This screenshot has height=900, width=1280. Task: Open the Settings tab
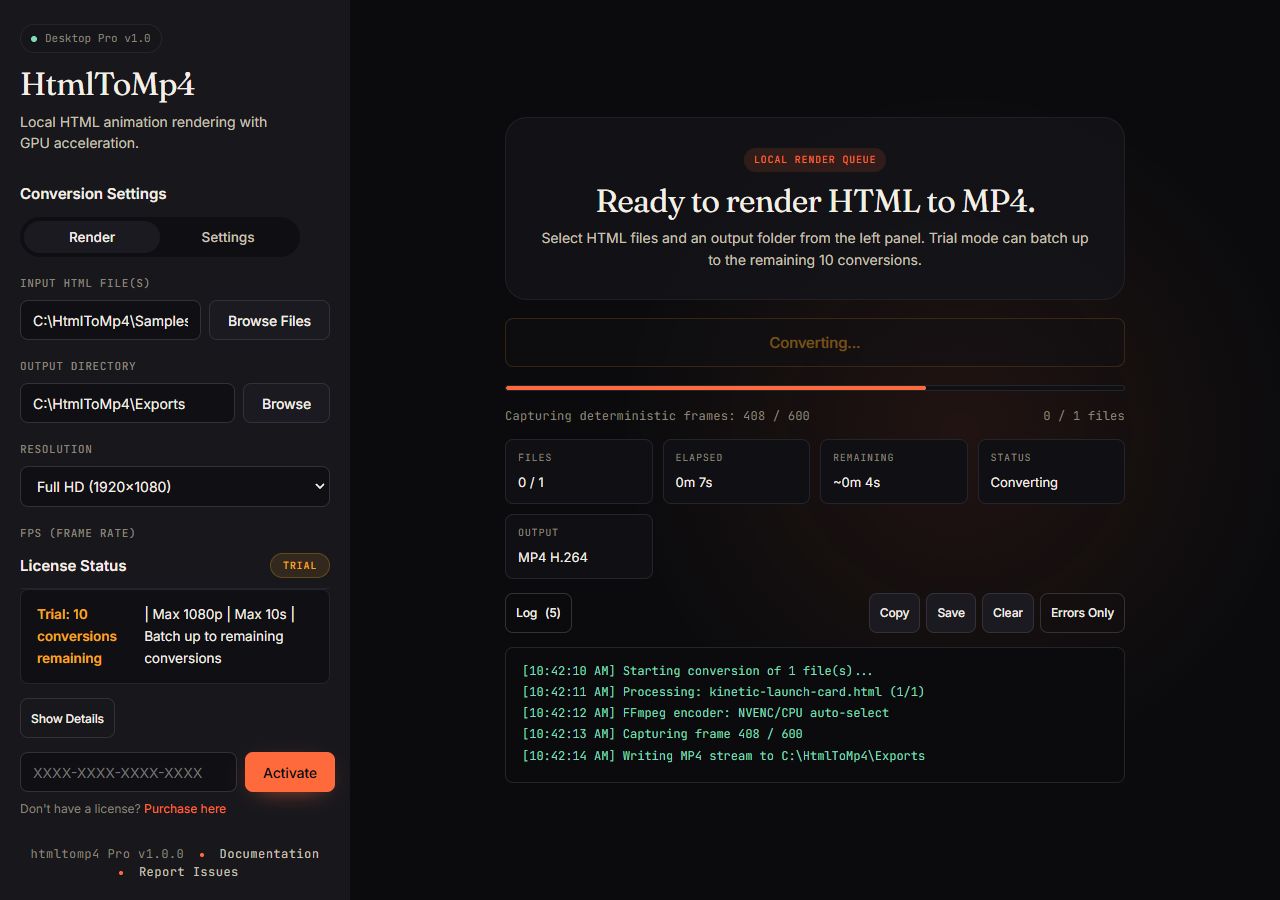tap(228, 237)
